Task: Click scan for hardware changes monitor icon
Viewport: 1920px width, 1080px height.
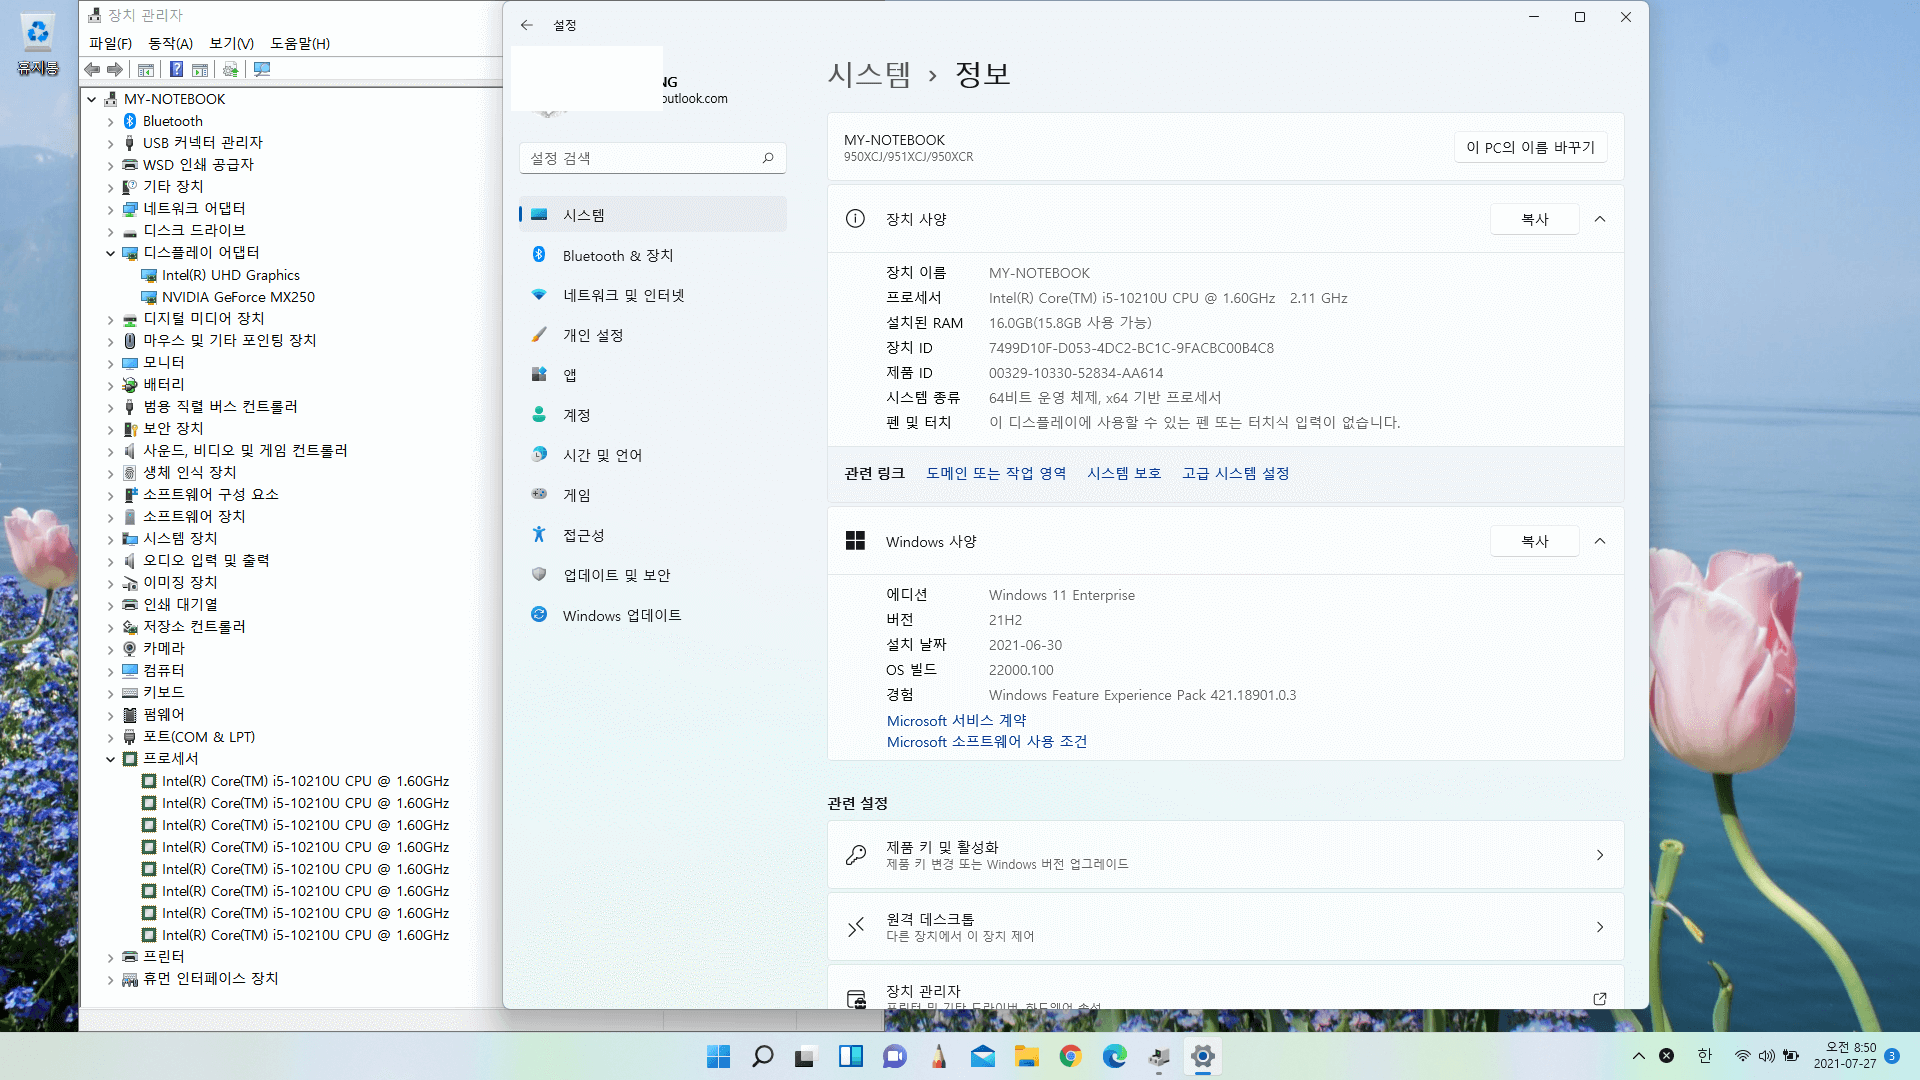Action: click(262, 70)
